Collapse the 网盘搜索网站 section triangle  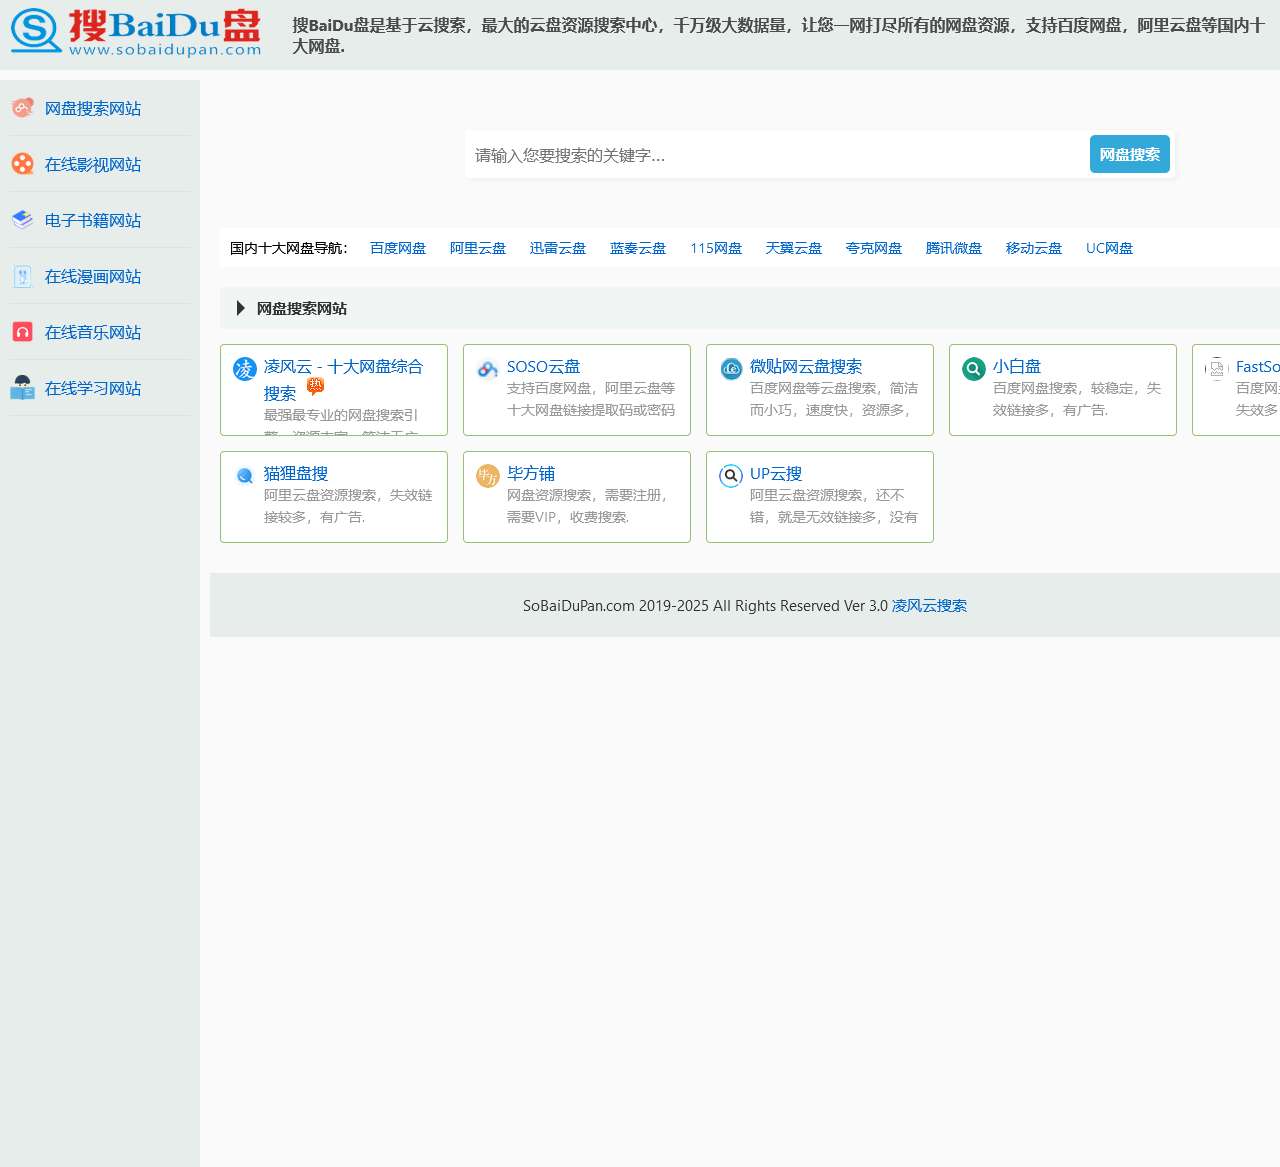[x=240, y=308]
